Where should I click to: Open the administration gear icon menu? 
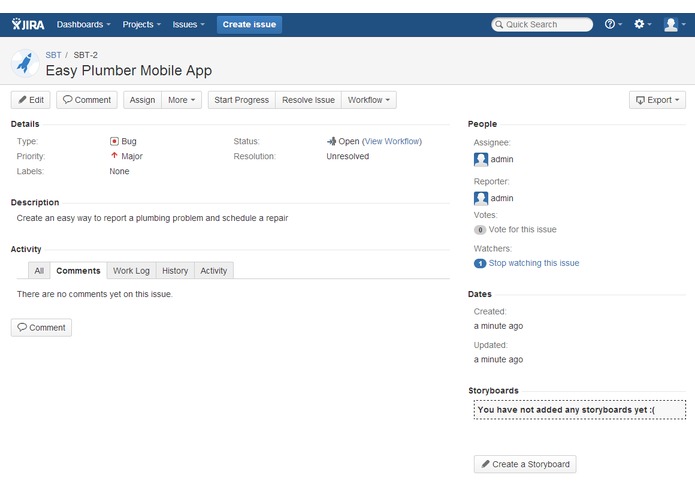coord(642,24)
